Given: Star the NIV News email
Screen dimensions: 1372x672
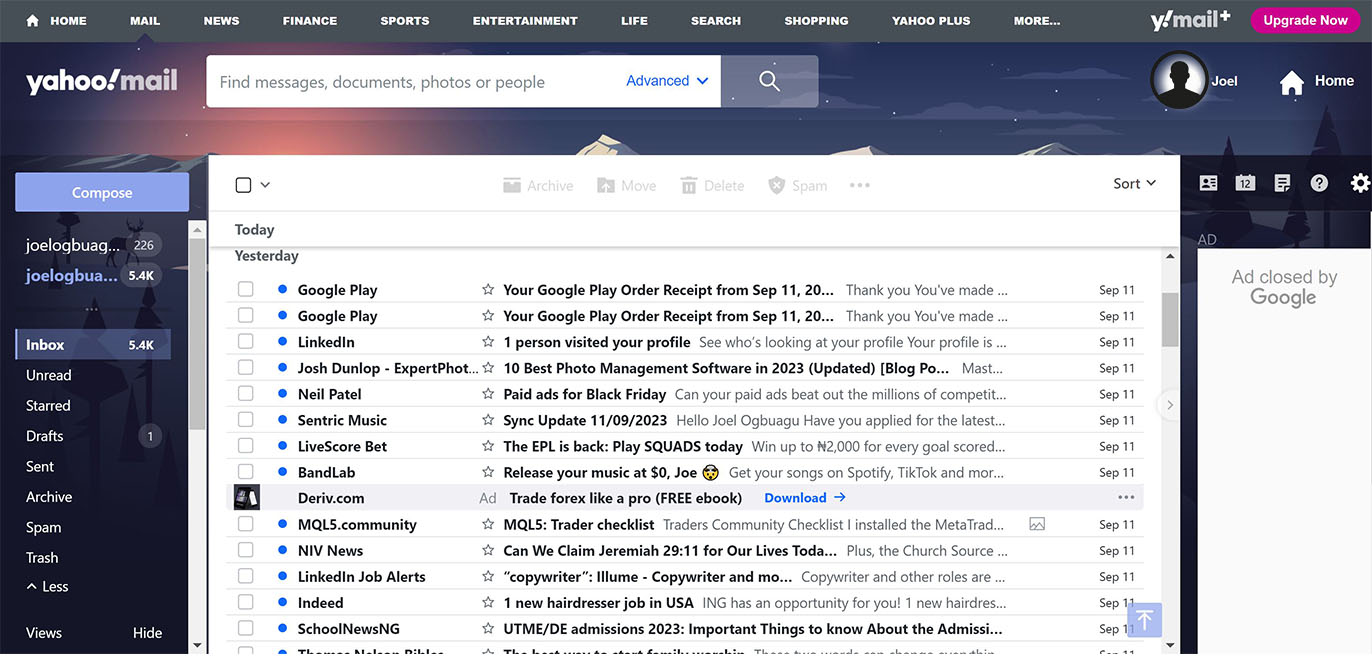Looking at the screenshot, I should 488,550.
